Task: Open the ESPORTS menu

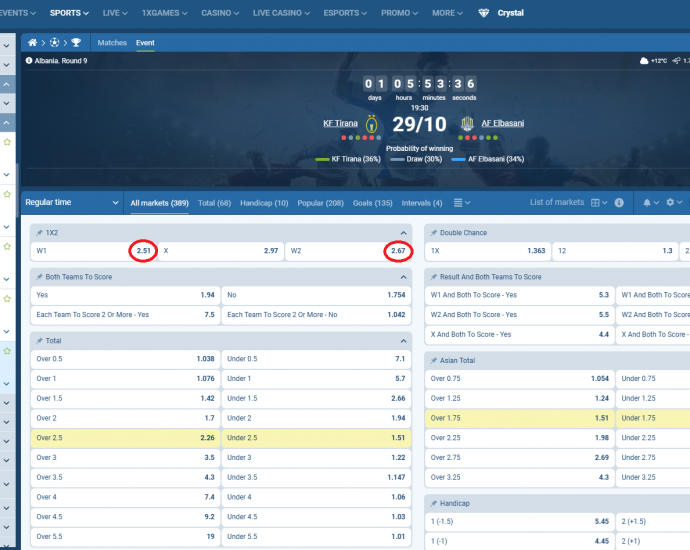Action: [345, 13]
